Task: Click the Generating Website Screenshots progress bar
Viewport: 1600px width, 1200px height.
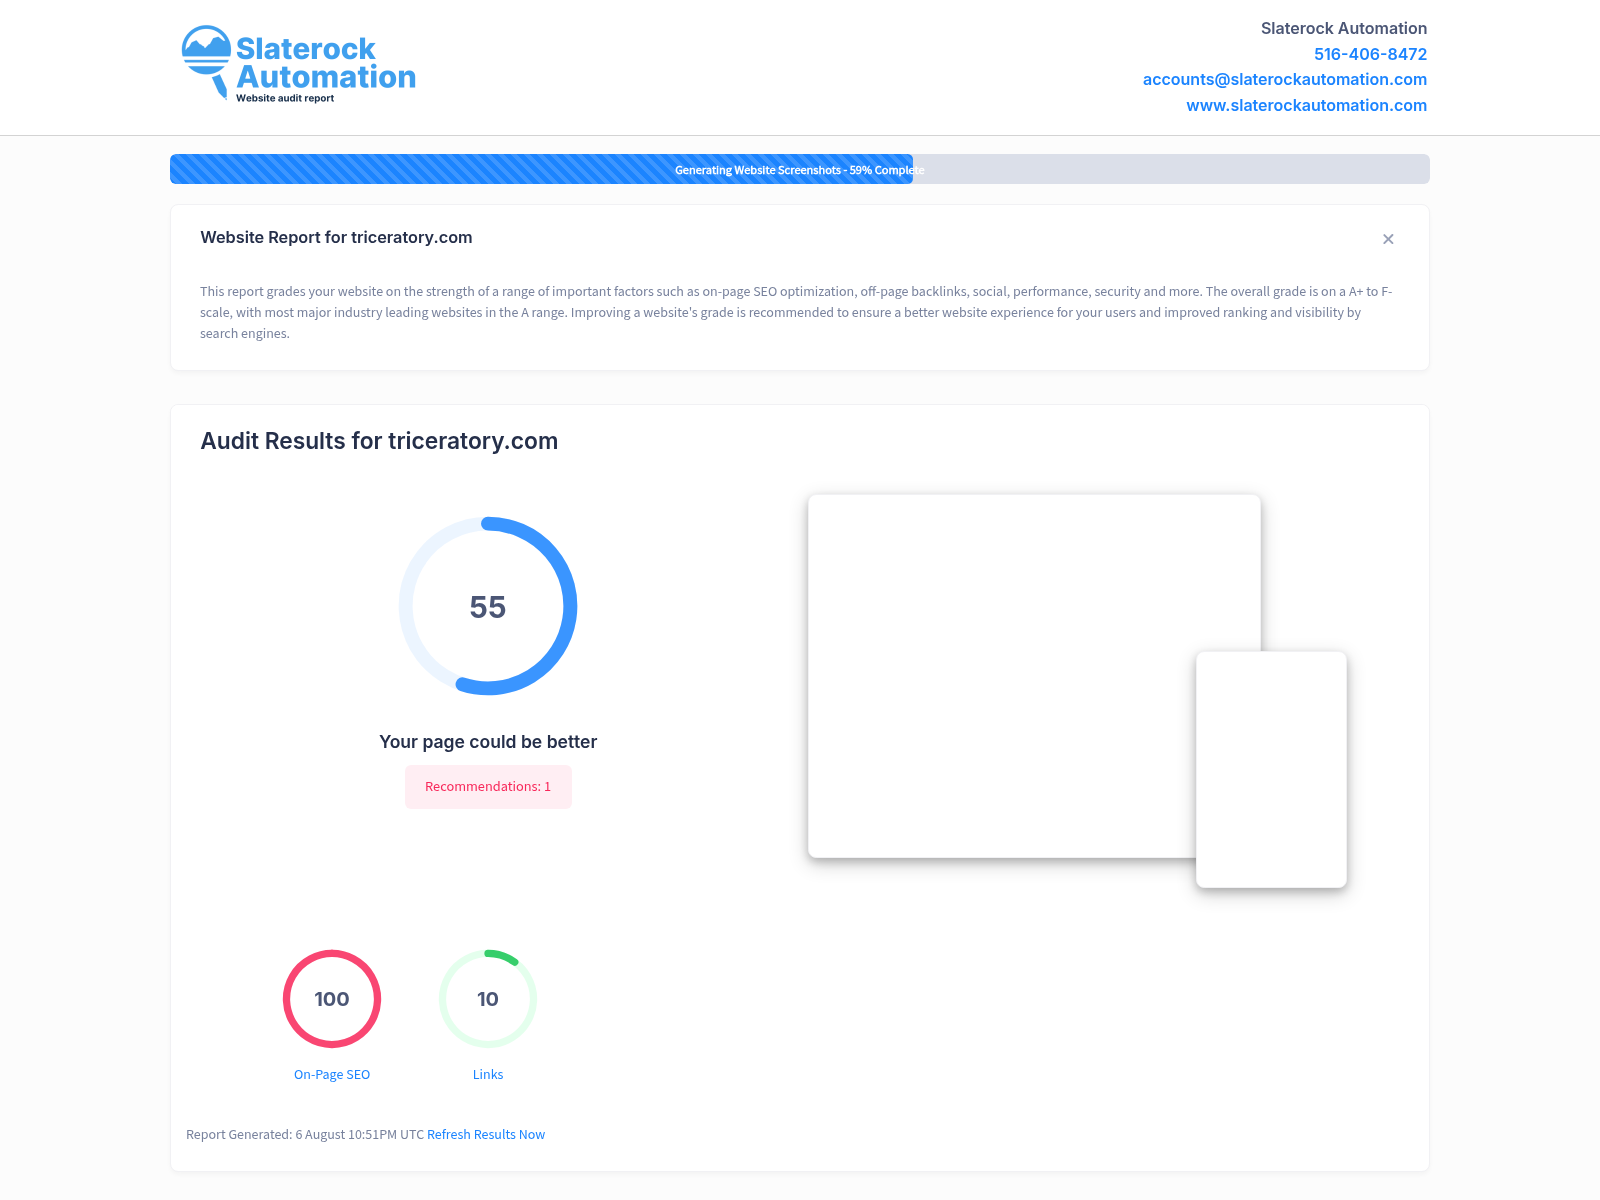Action: pos(800,169)
